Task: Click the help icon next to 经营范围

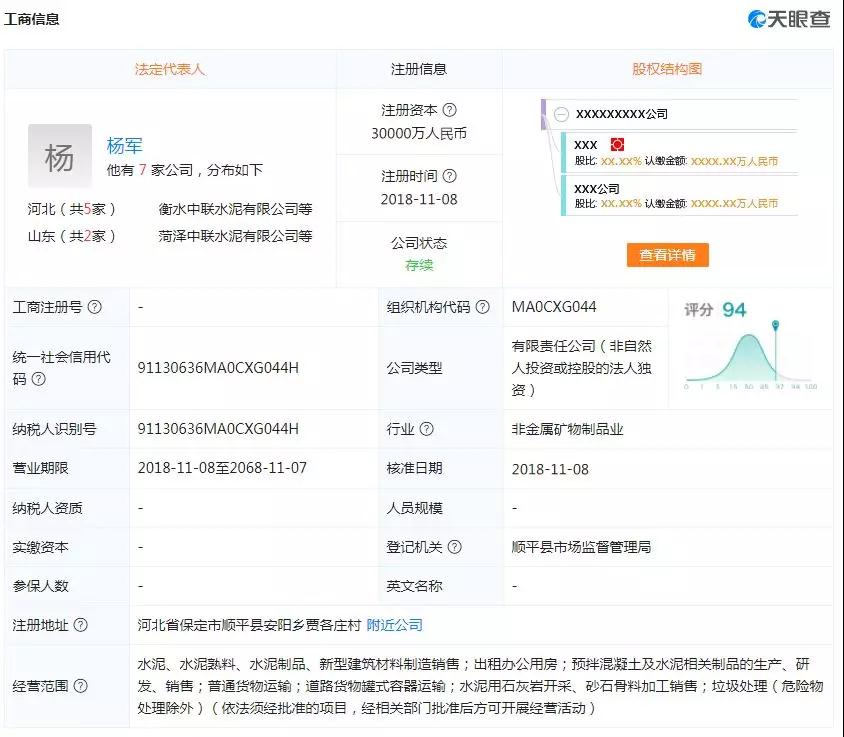Action: (x=81, y=686)
